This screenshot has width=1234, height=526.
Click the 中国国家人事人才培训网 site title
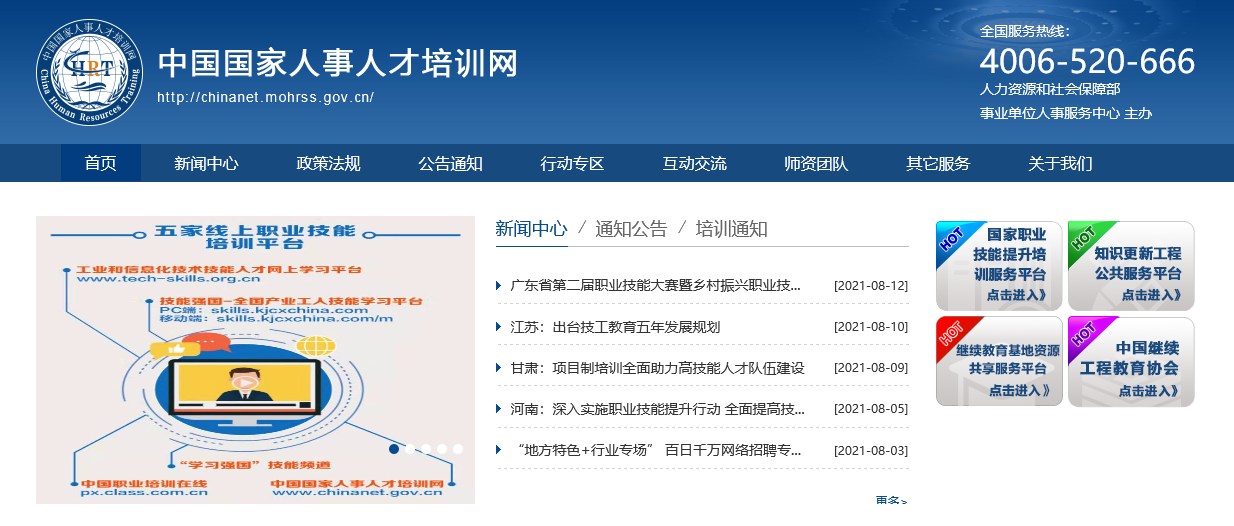coord(338,63)
